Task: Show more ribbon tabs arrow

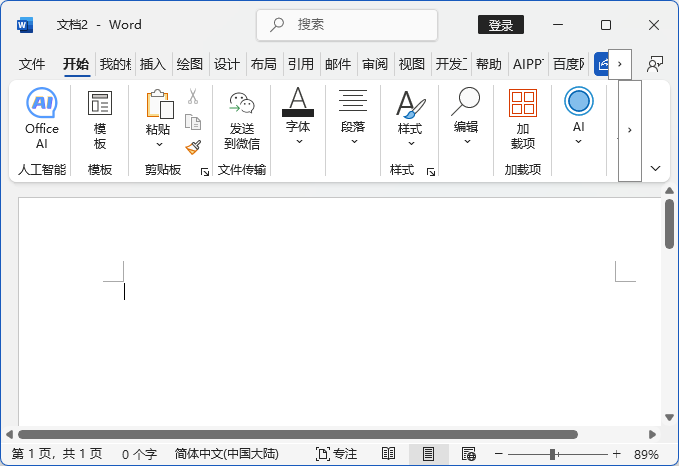Action: click(x=620, y=64)
